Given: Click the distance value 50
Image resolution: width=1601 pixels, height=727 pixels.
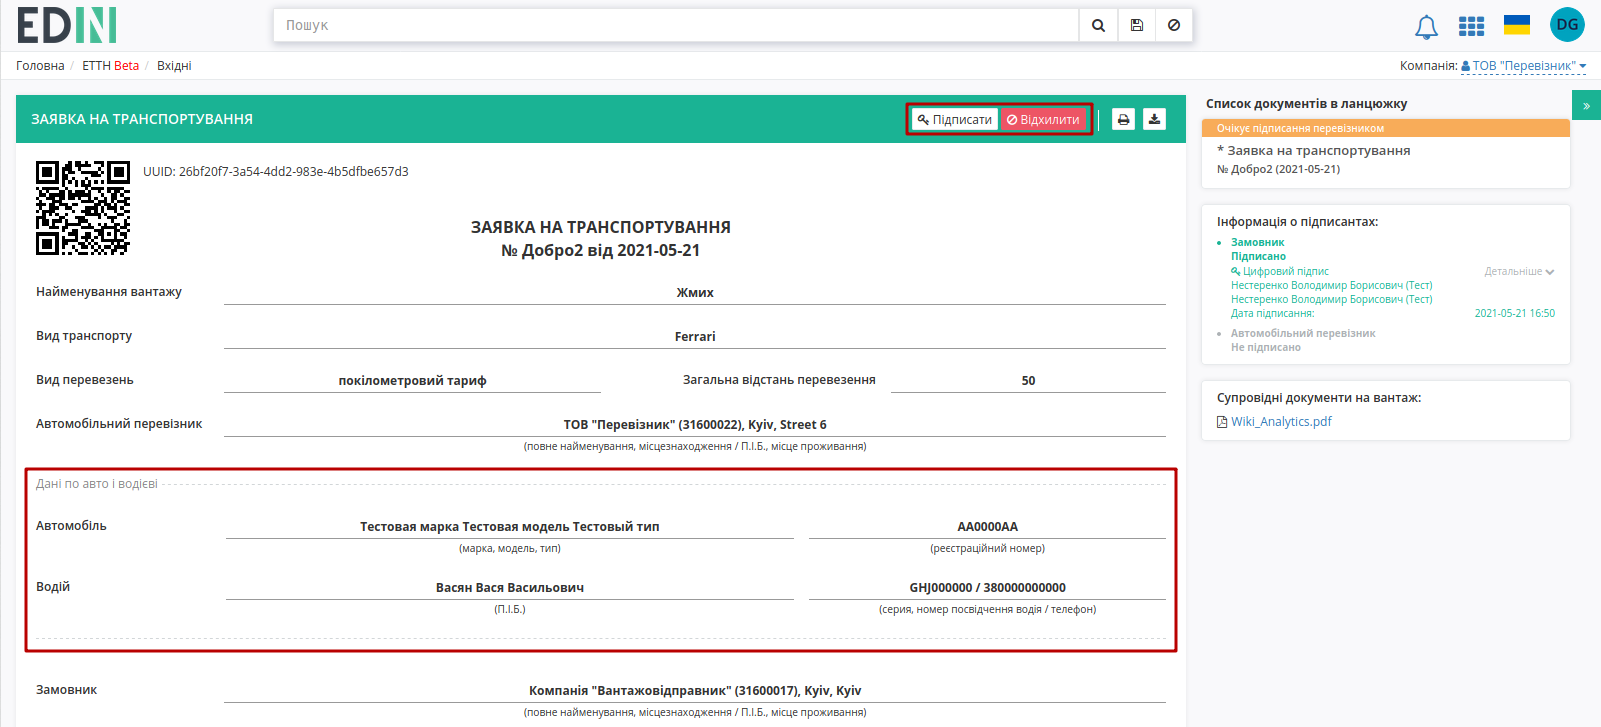Looking at the screenshot, I should click(1028, 381).
